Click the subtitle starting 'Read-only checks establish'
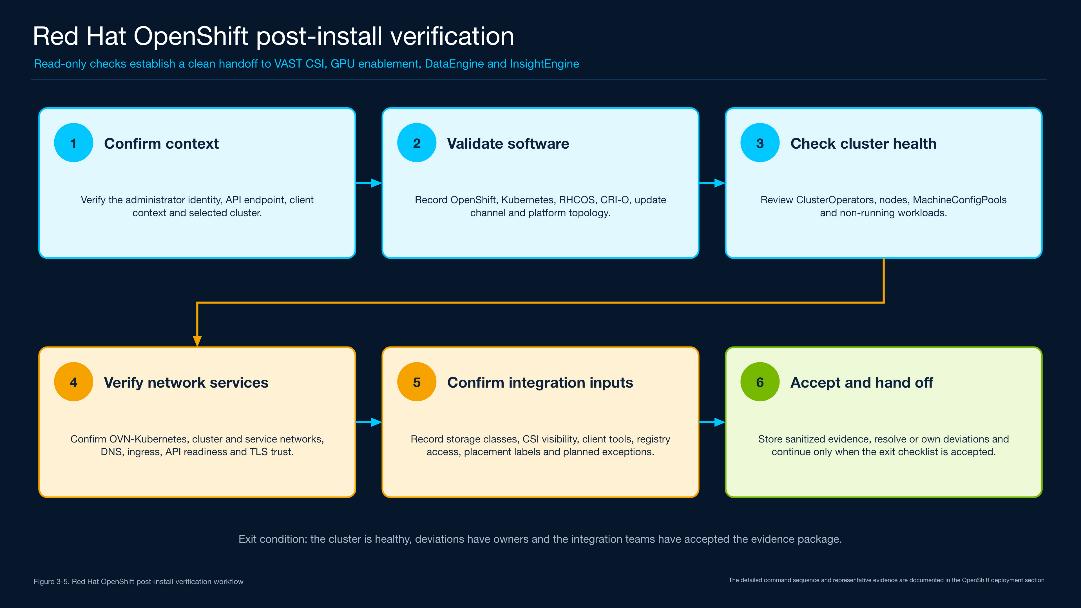Viewport: 1081px width, 608px height. (306, 64)
